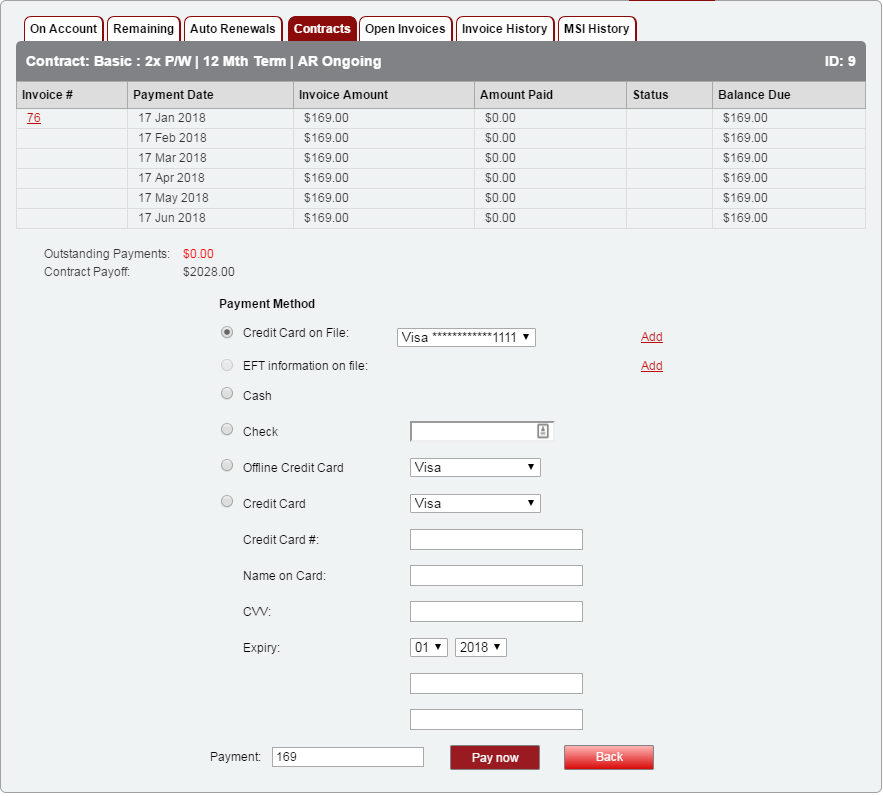Click Add link for credit card on file
The height and width of the screenshot is (796, 883).
point(651,338)
